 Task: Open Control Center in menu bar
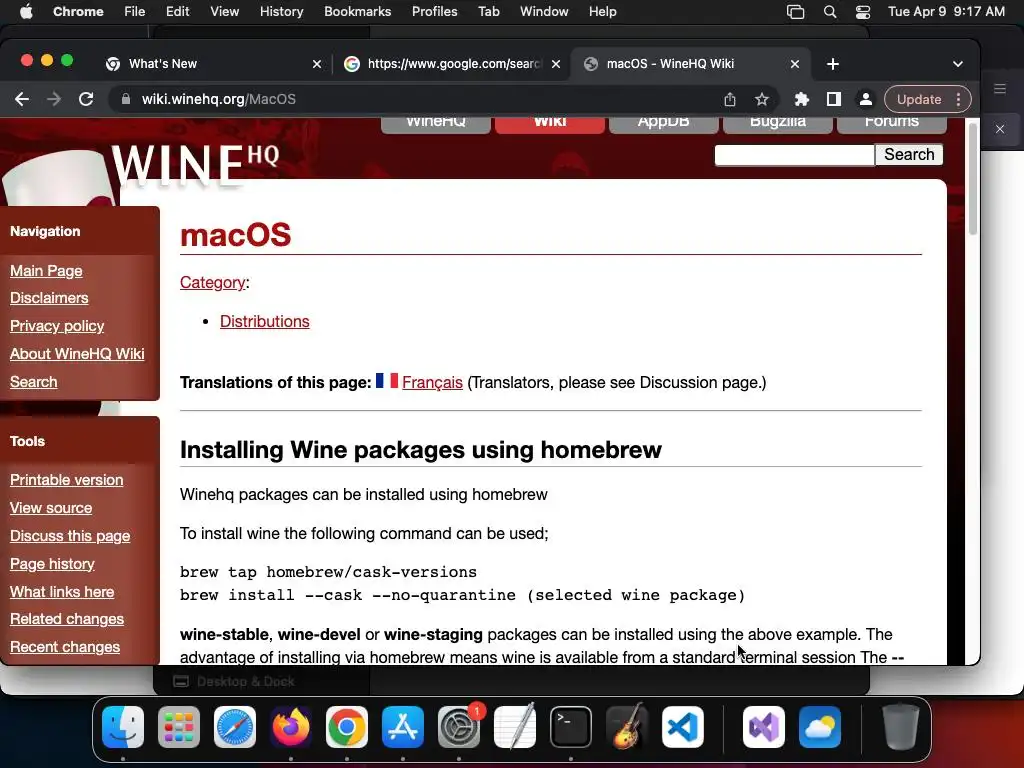(863, 12)
